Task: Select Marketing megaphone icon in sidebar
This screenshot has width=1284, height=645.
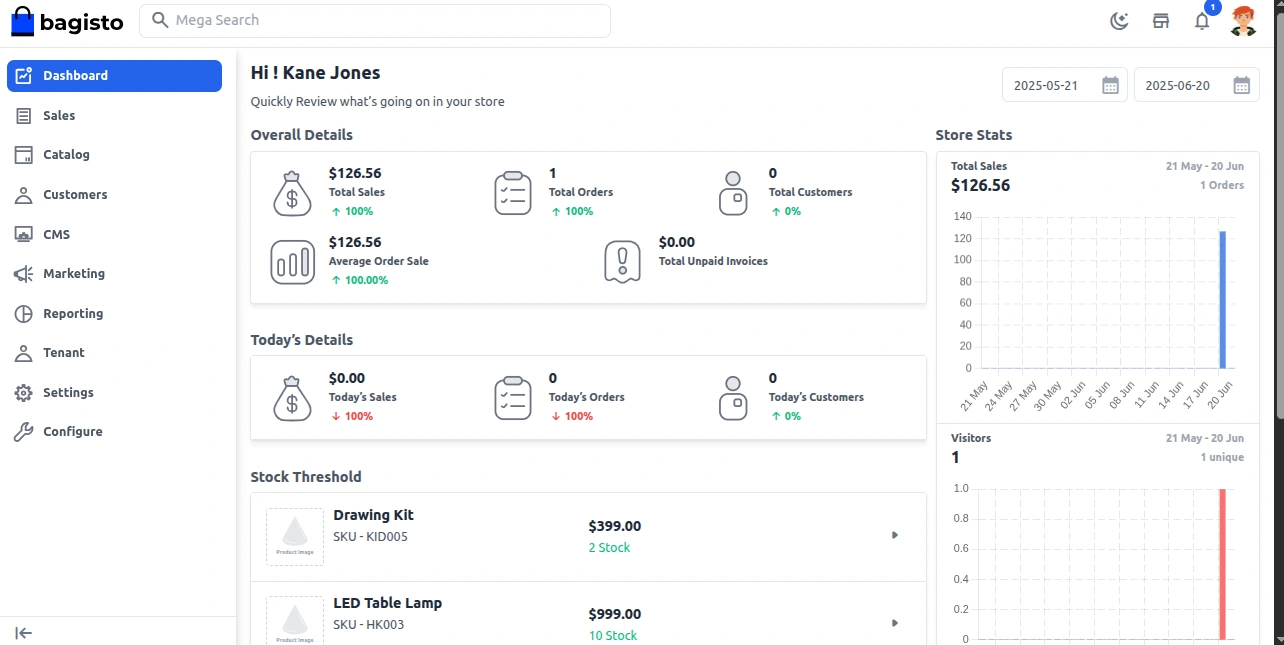Action: pyautogui.click(x=24, y=274)
